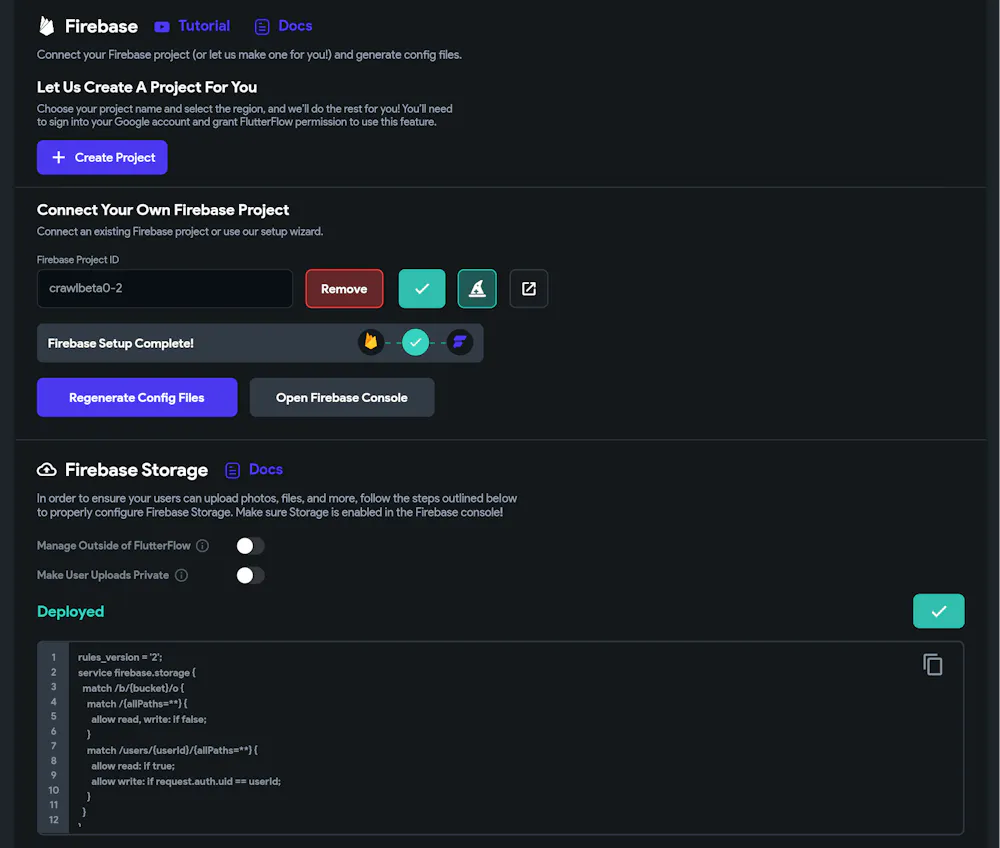Enable Make User Uploads Private switch
Viewport: 1000px width, 848px height.
250,575
